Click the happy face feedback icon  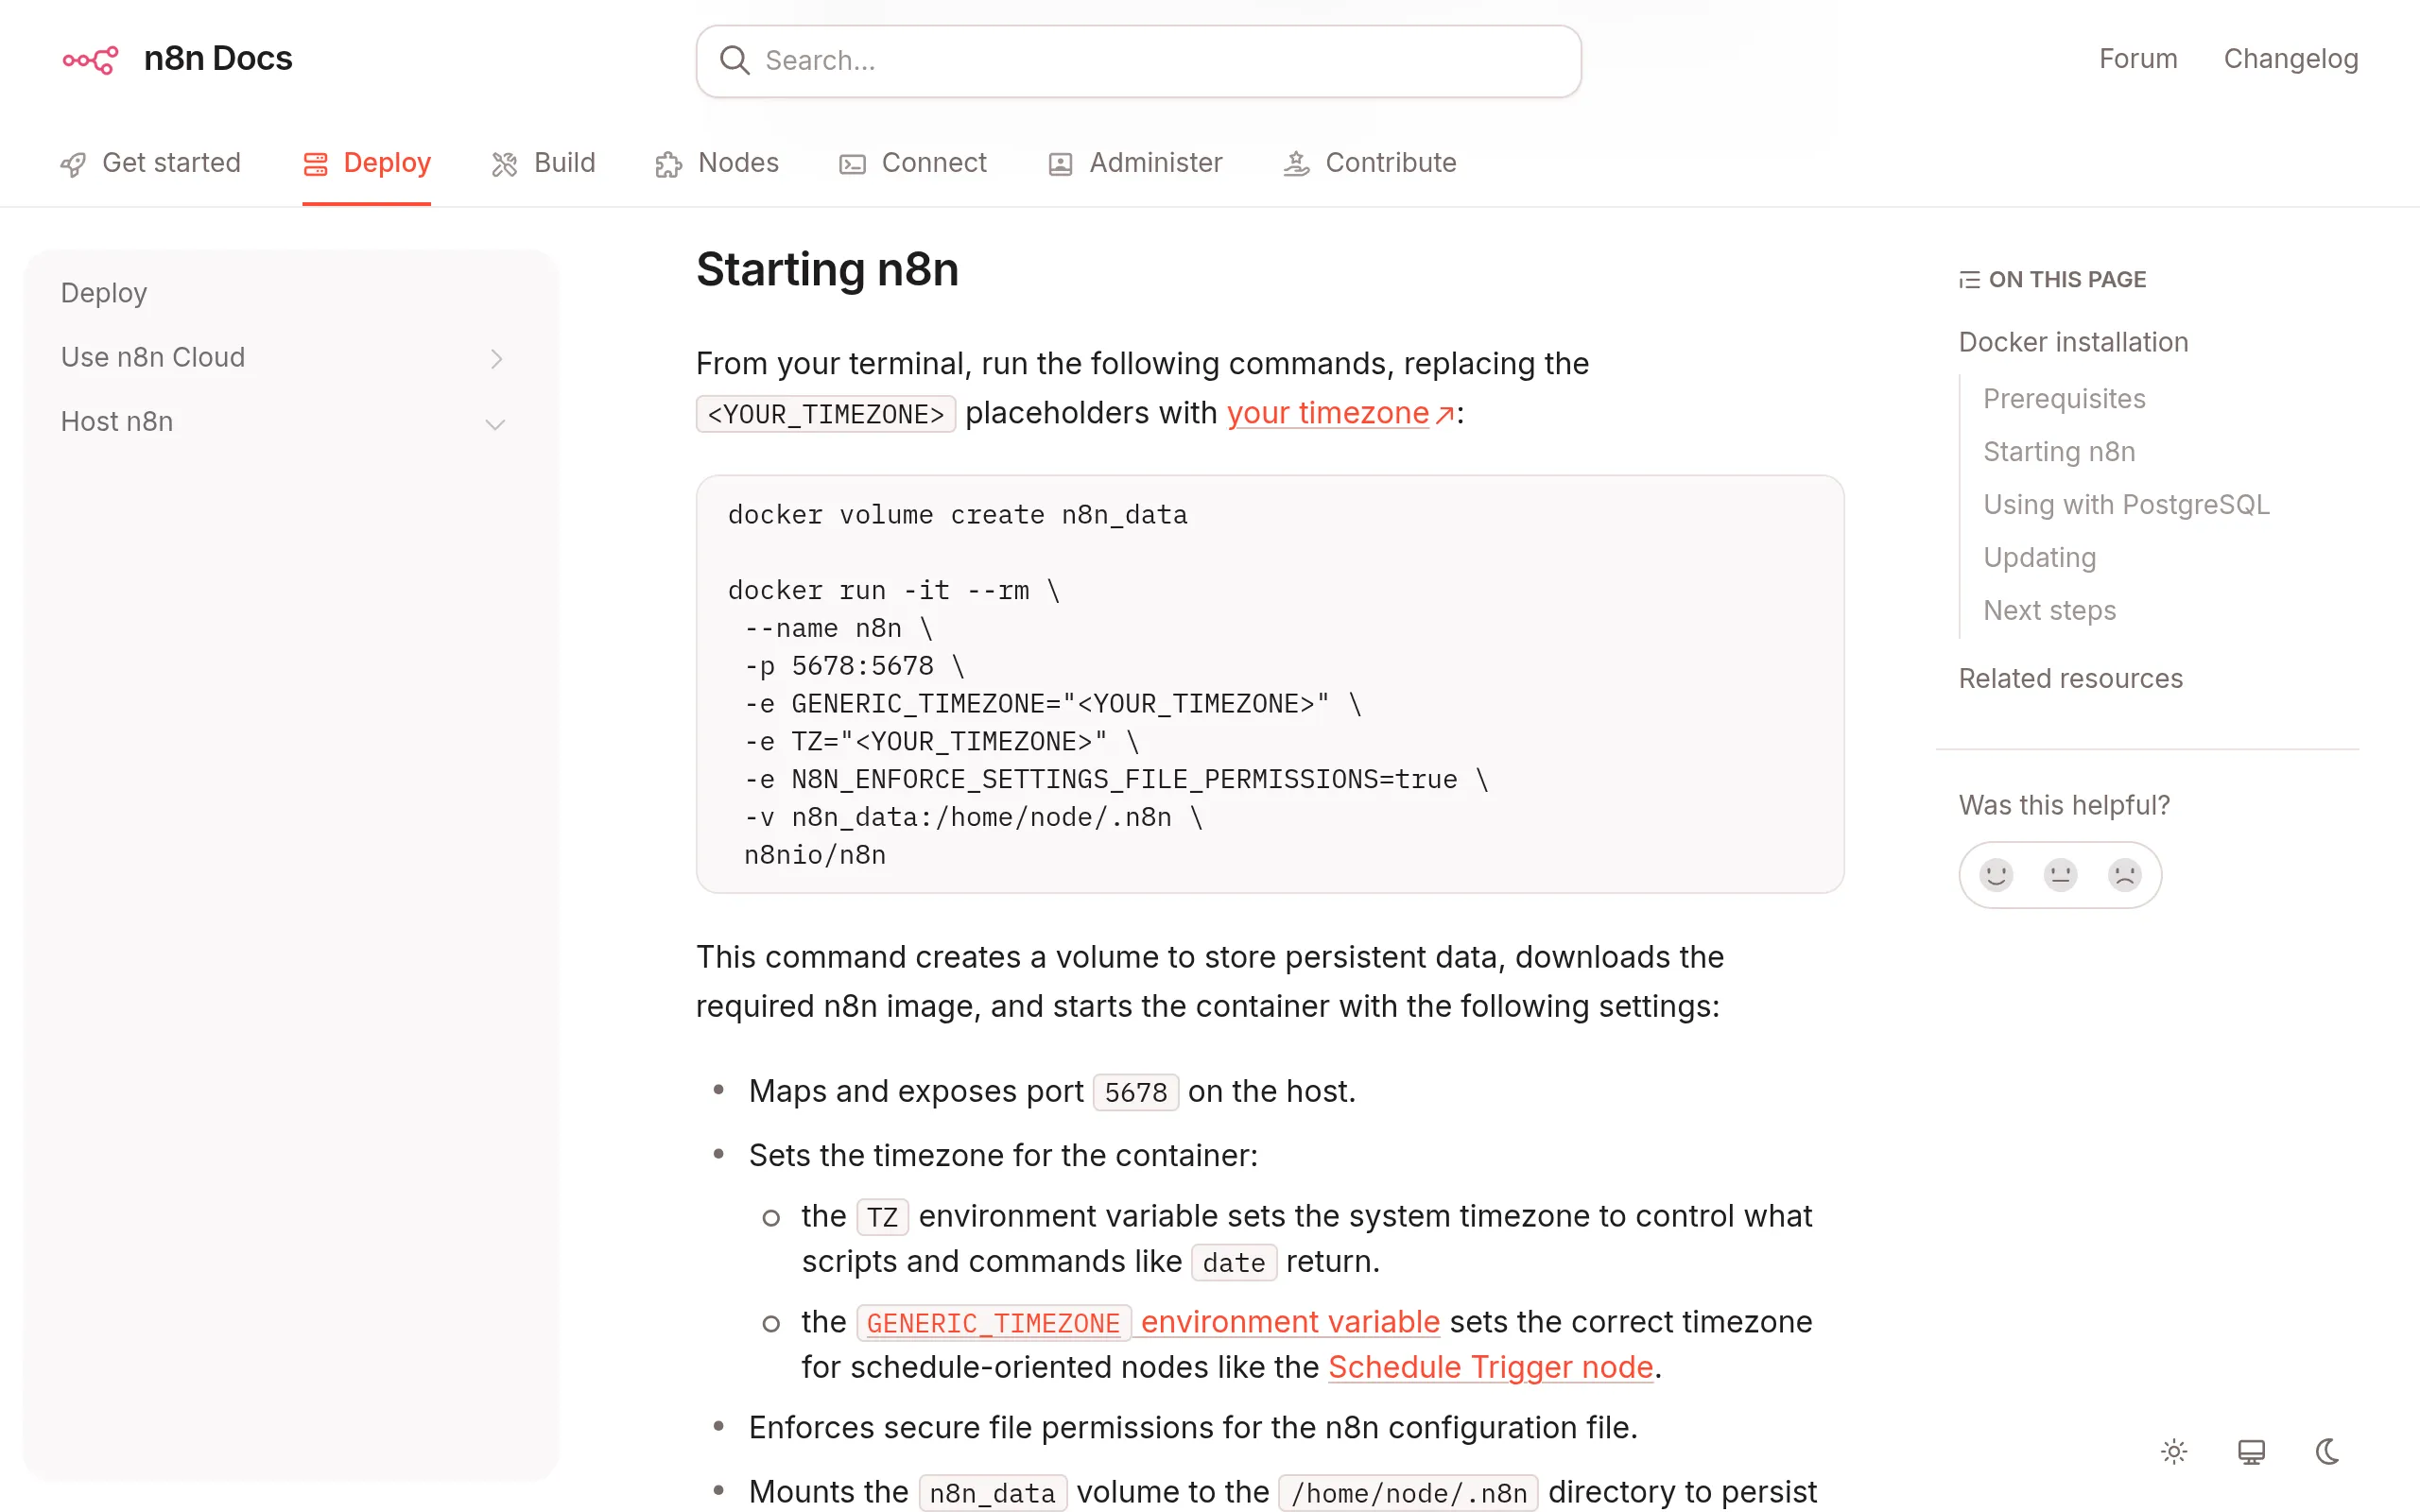1996,875
